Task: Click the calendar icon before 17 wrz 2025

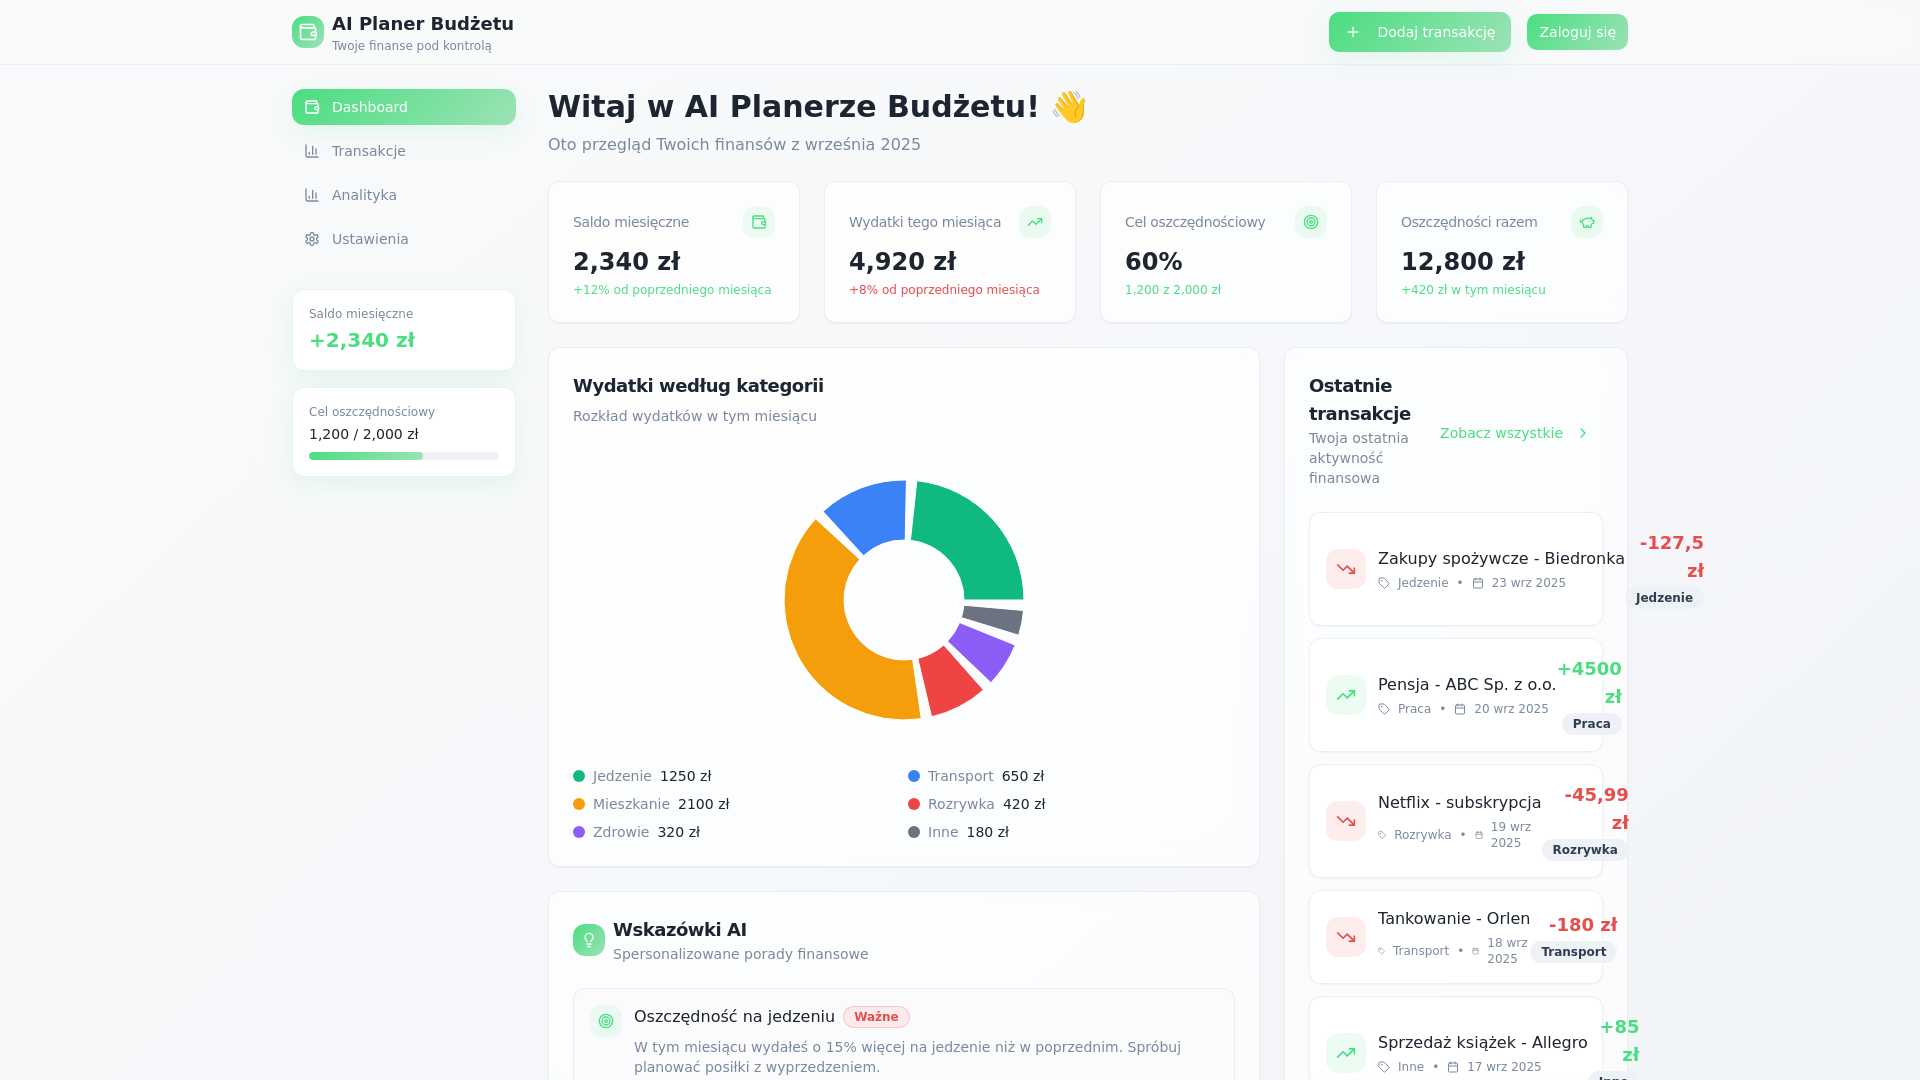Action: [x=1453, y=1067]
